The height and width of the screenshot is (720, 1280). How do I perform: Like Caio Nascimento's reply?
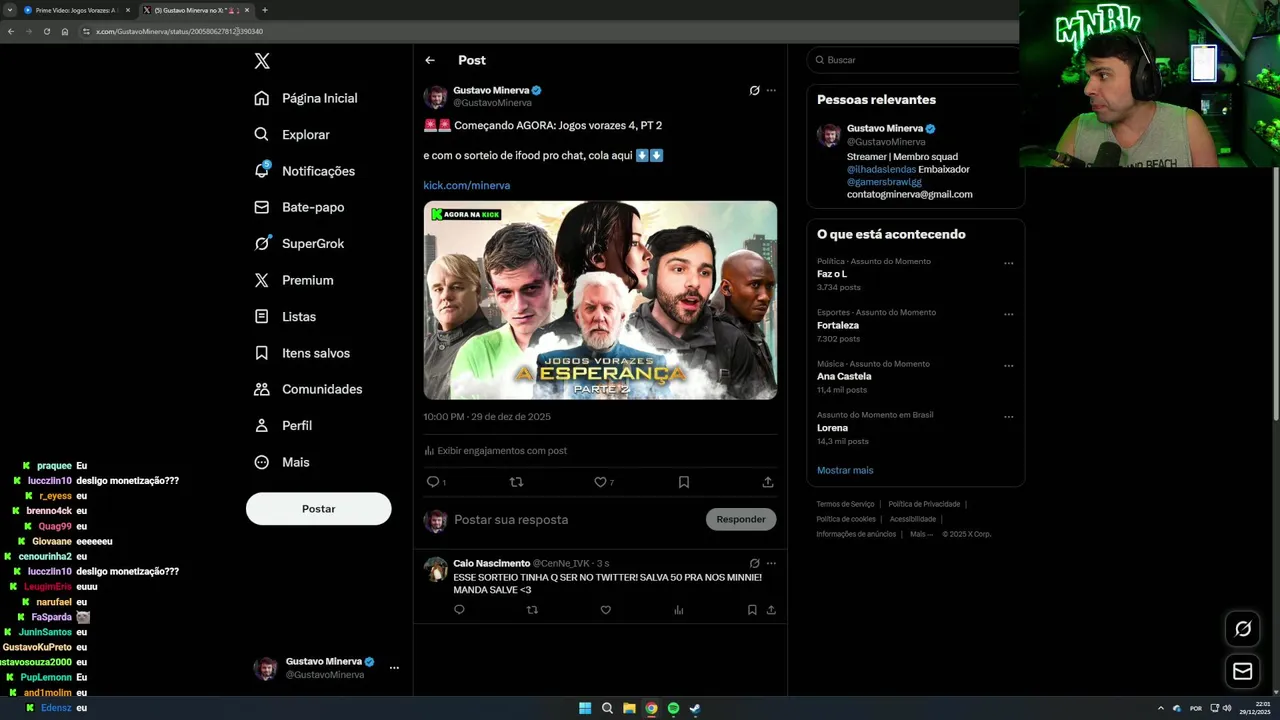605,610
